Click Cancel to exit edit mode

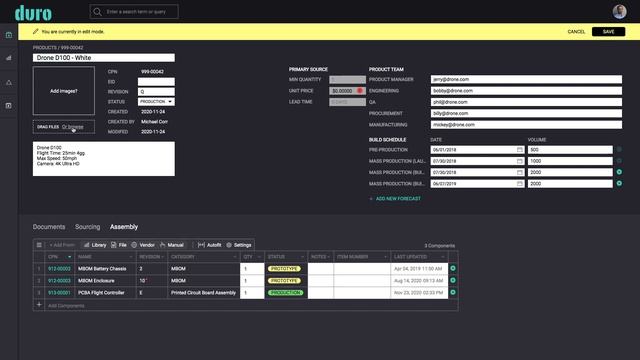point(576,32)
